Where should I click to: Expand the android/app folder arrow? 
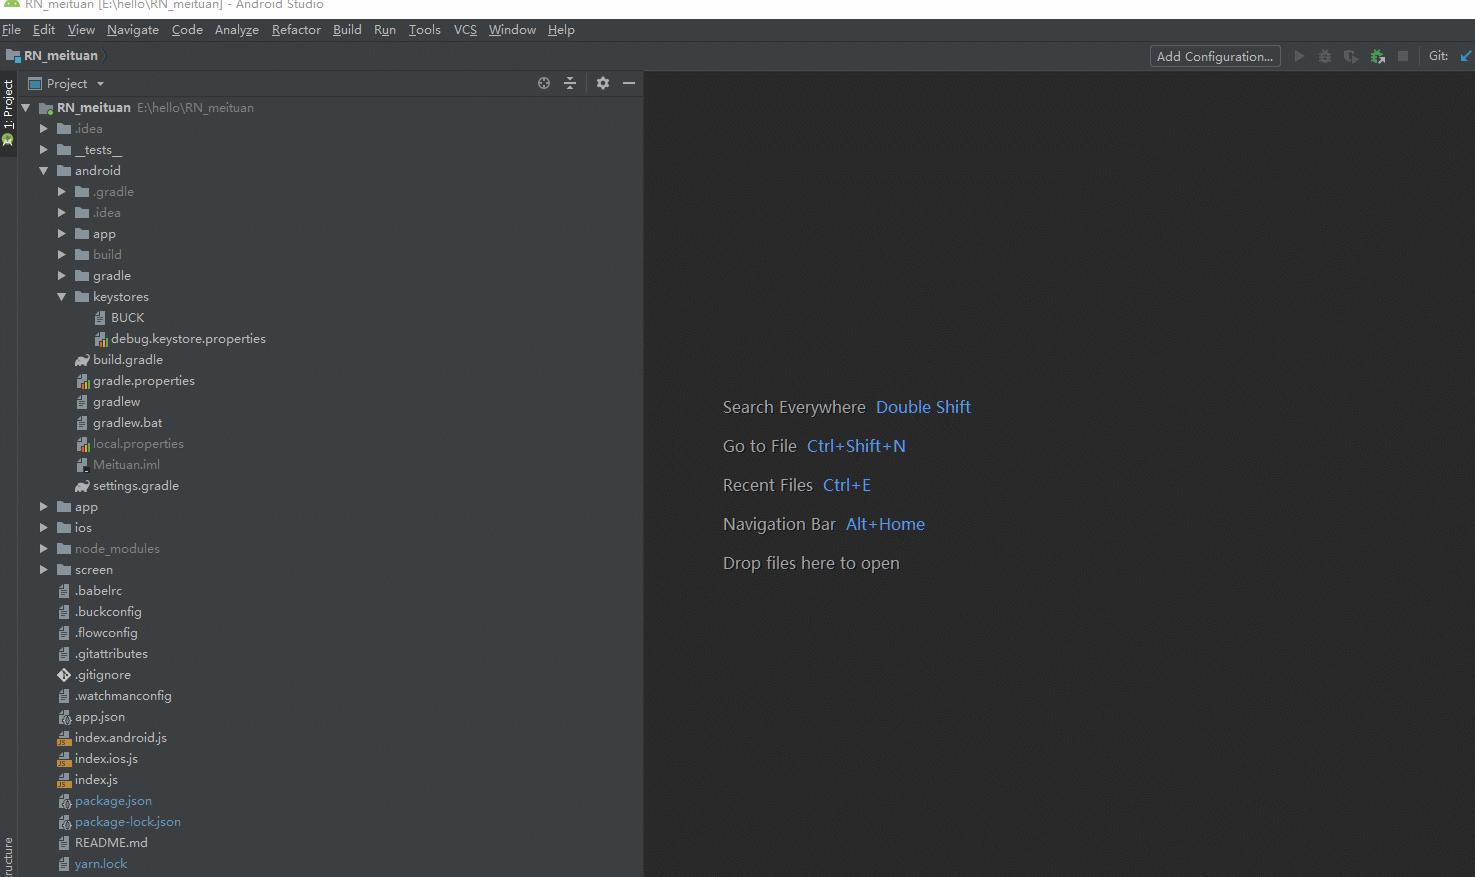pos(62,234)
